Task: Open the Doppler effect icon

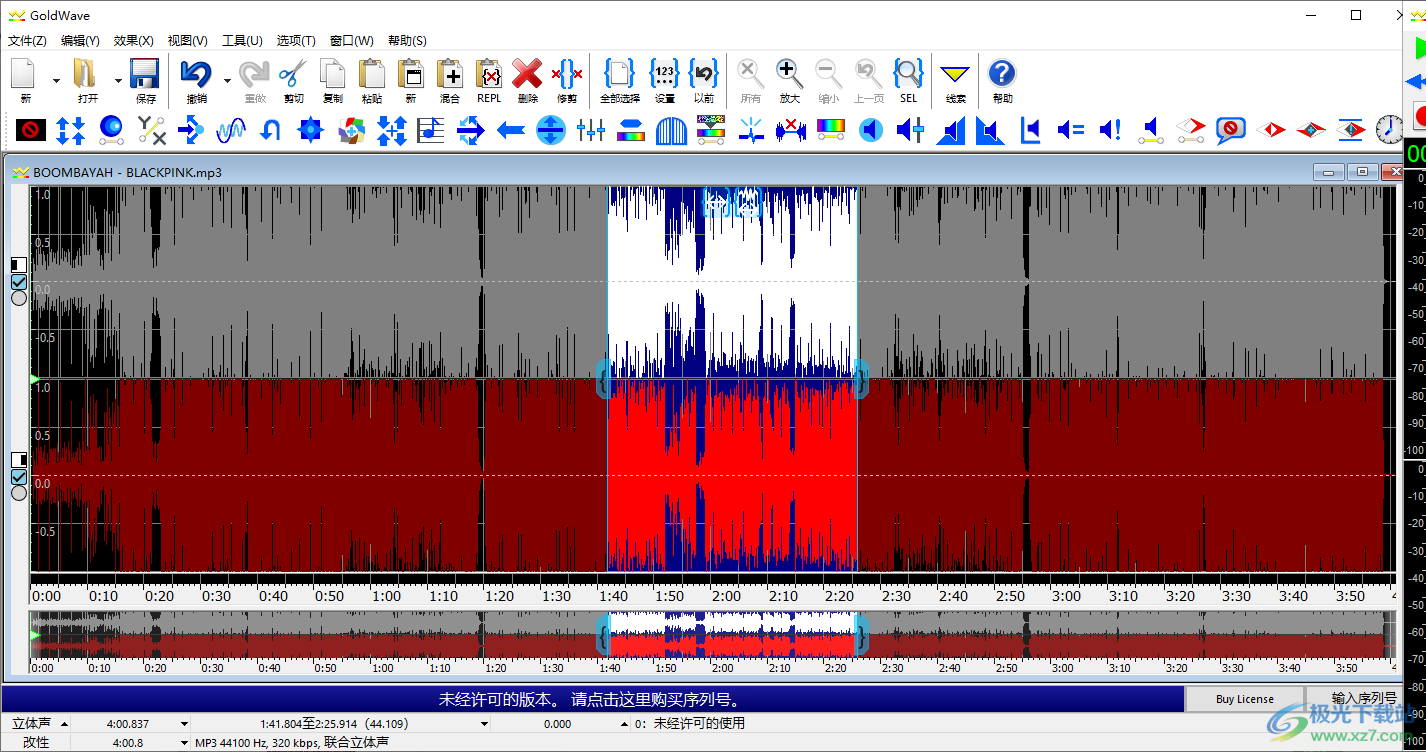Action: [x=111, y=130]
